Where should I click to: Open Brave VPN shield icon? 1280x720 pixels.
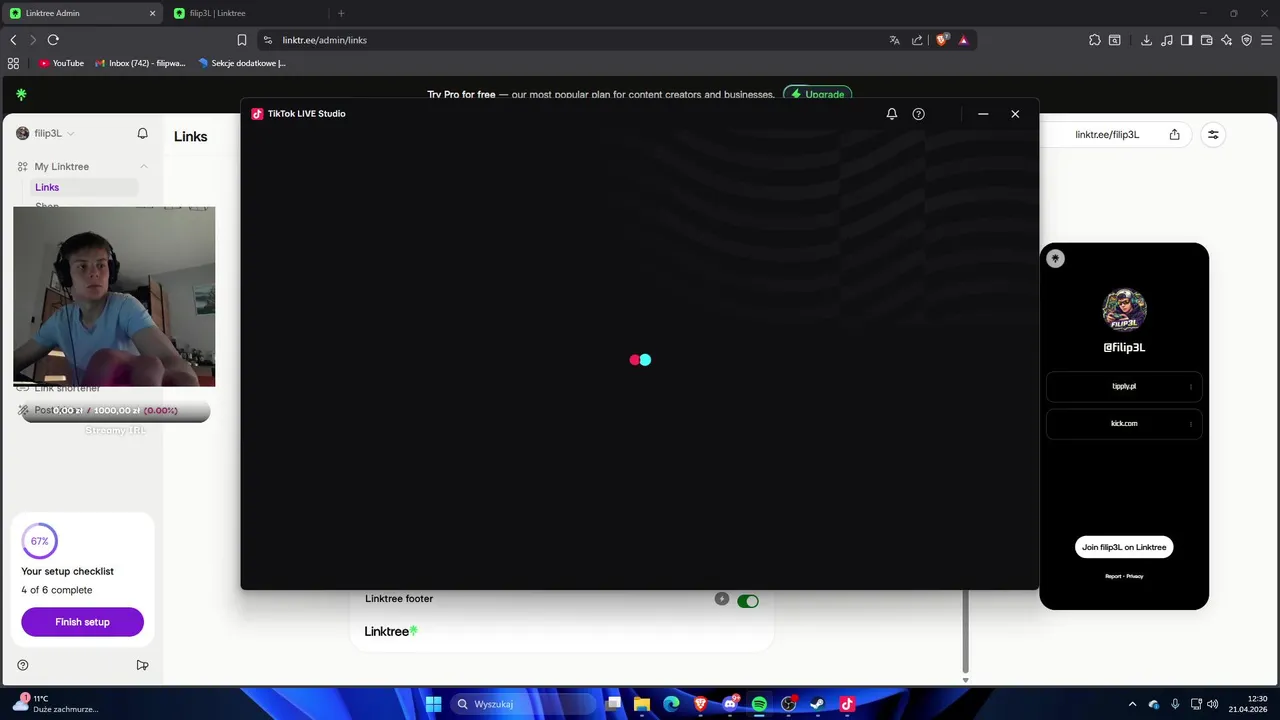(x=1246, y=40)
